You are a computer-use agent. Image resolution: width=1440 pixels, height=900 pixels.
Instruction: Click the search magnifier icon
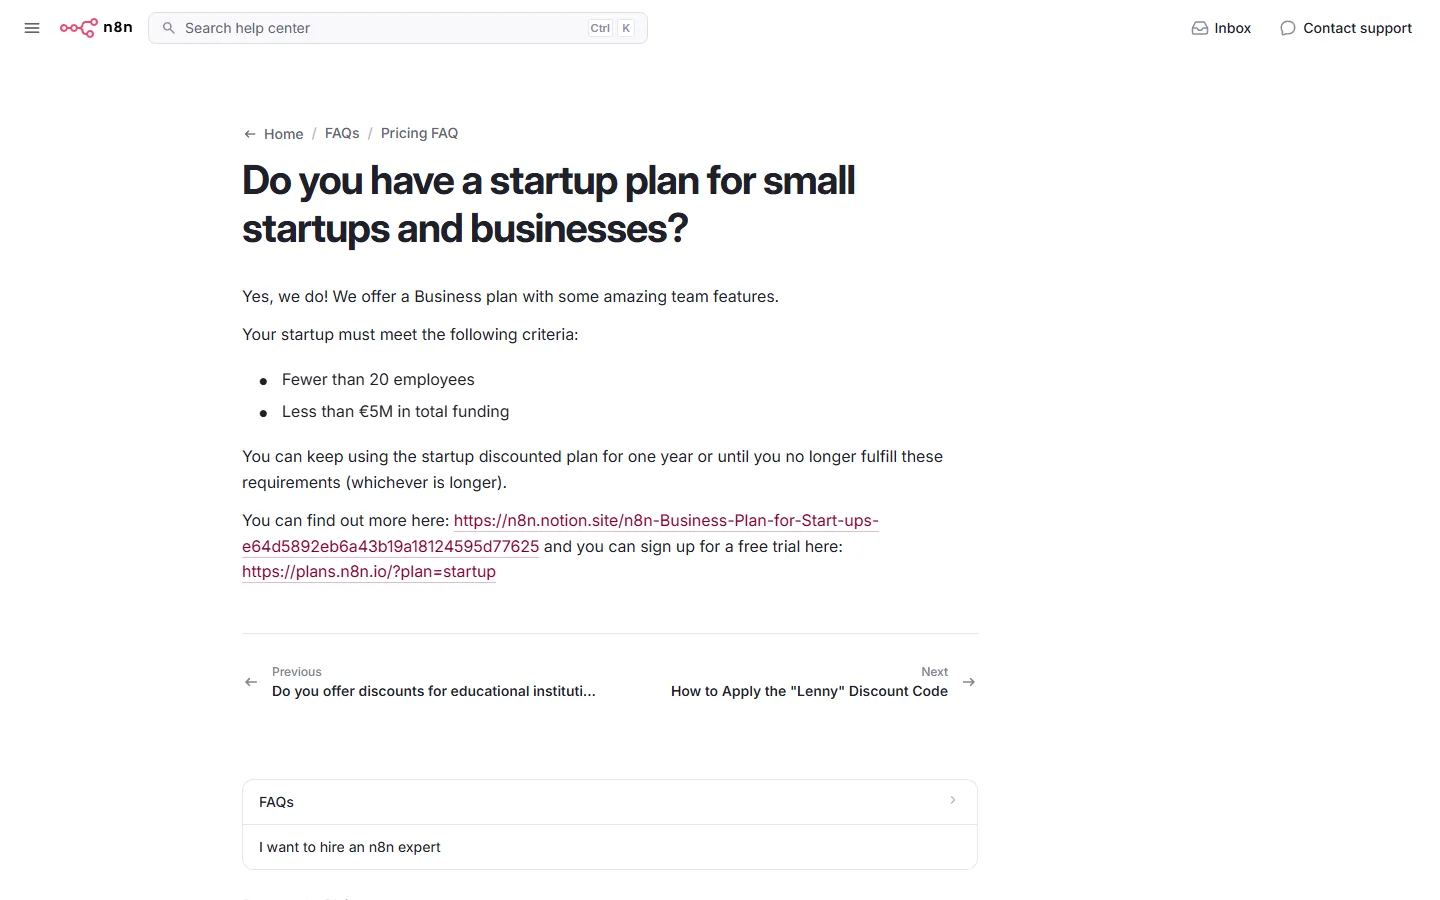[169, 28]
